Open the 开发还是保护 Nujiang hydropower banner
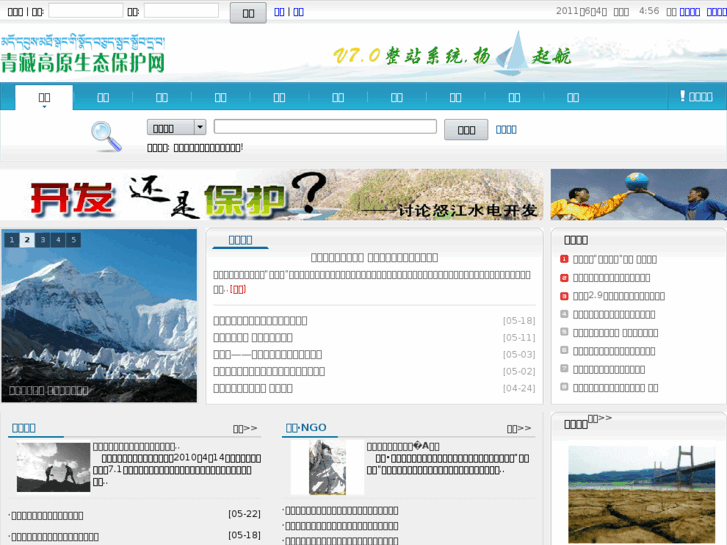 [272, 194]
